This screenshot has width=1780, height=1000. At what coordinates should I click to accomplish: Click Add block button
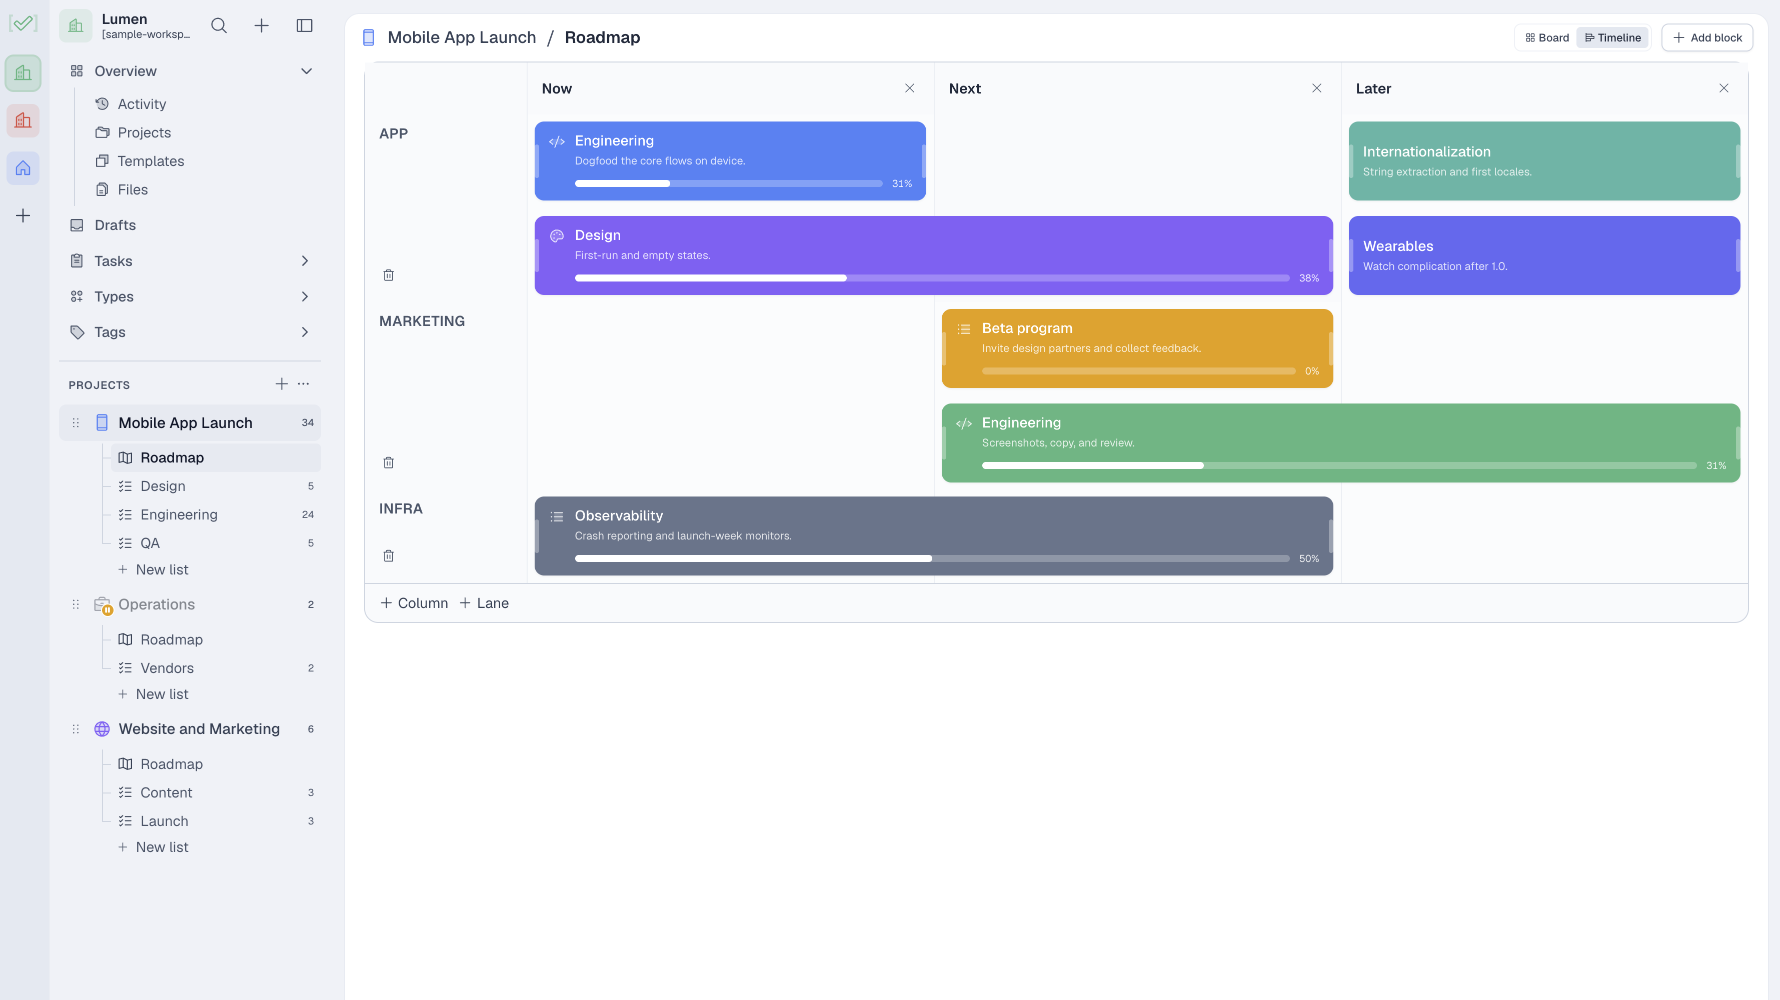(x=1707, y=38)
